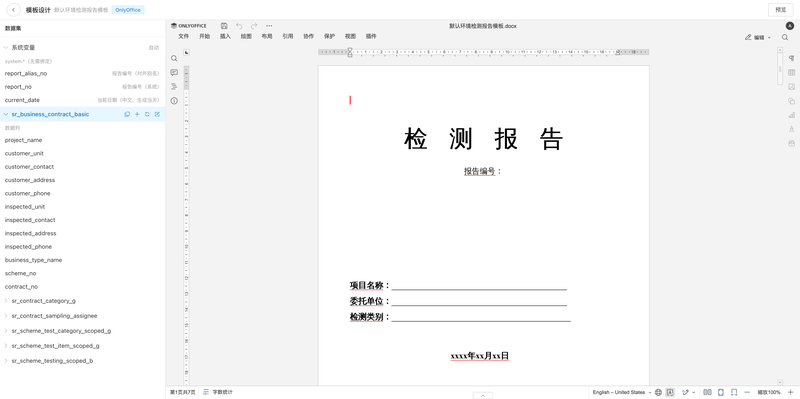Expand the sr_scheme_test_item_scoped_g dataset

click(x=6, y=346)
